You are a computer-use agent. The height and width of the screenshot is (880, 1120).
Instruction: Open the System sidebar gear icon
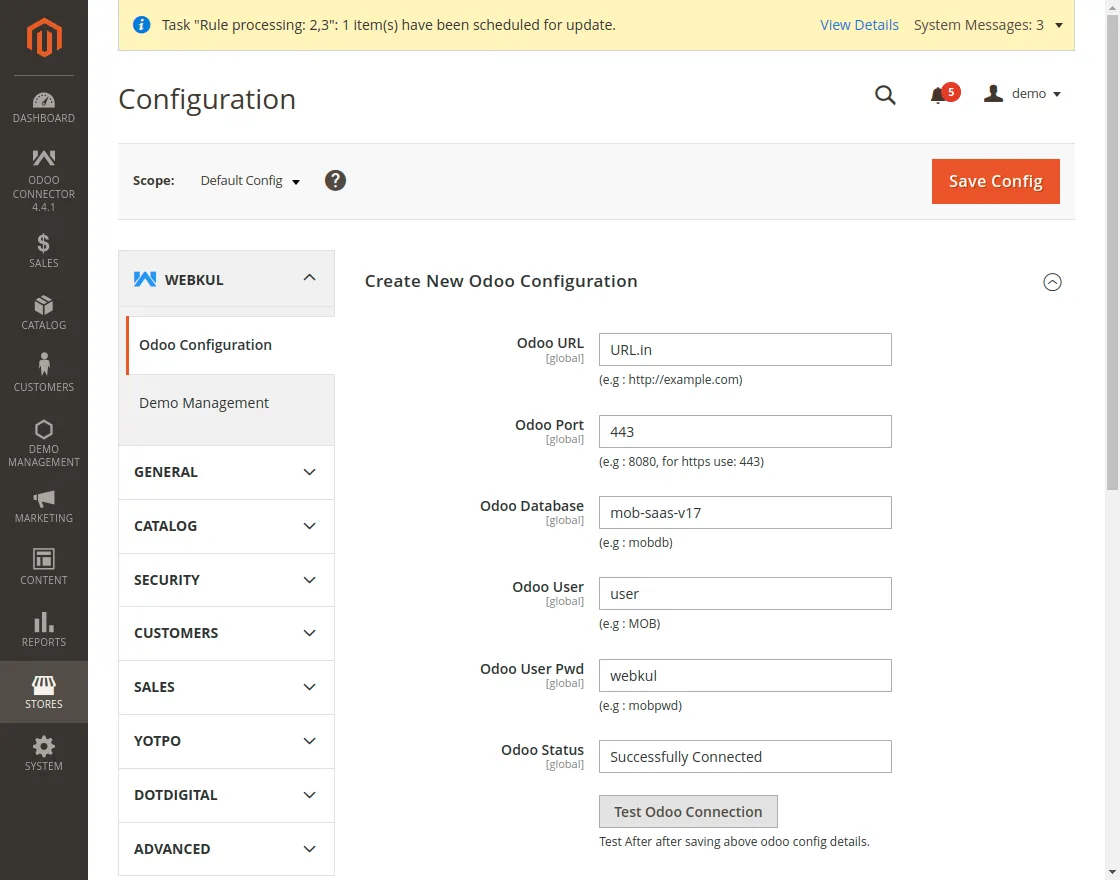click(43, 754)
